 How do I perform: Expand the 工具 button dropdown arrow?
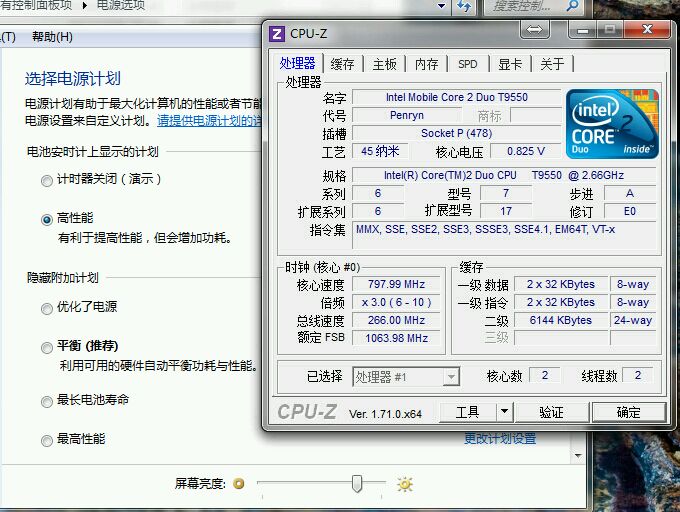504,411
